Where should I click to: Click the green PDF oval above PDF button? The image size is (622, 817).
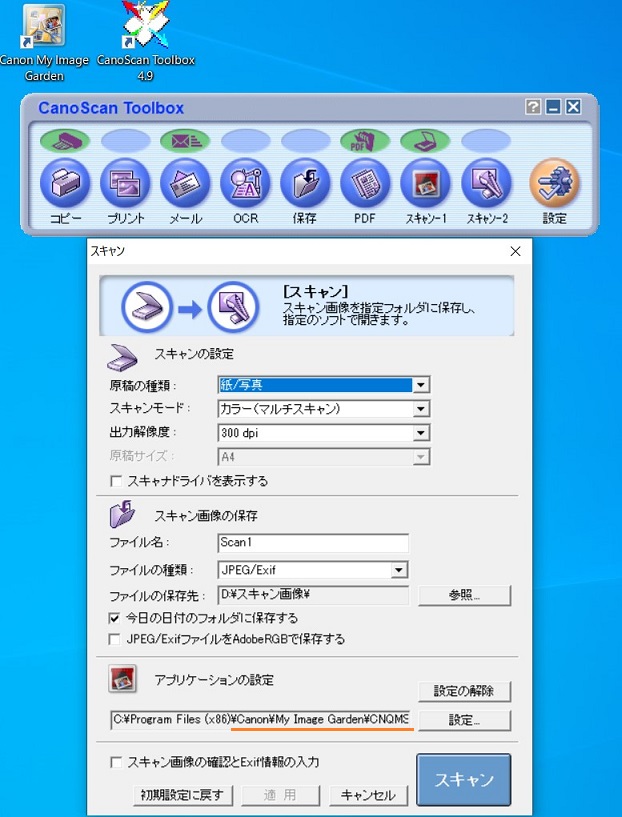(365, 141)
